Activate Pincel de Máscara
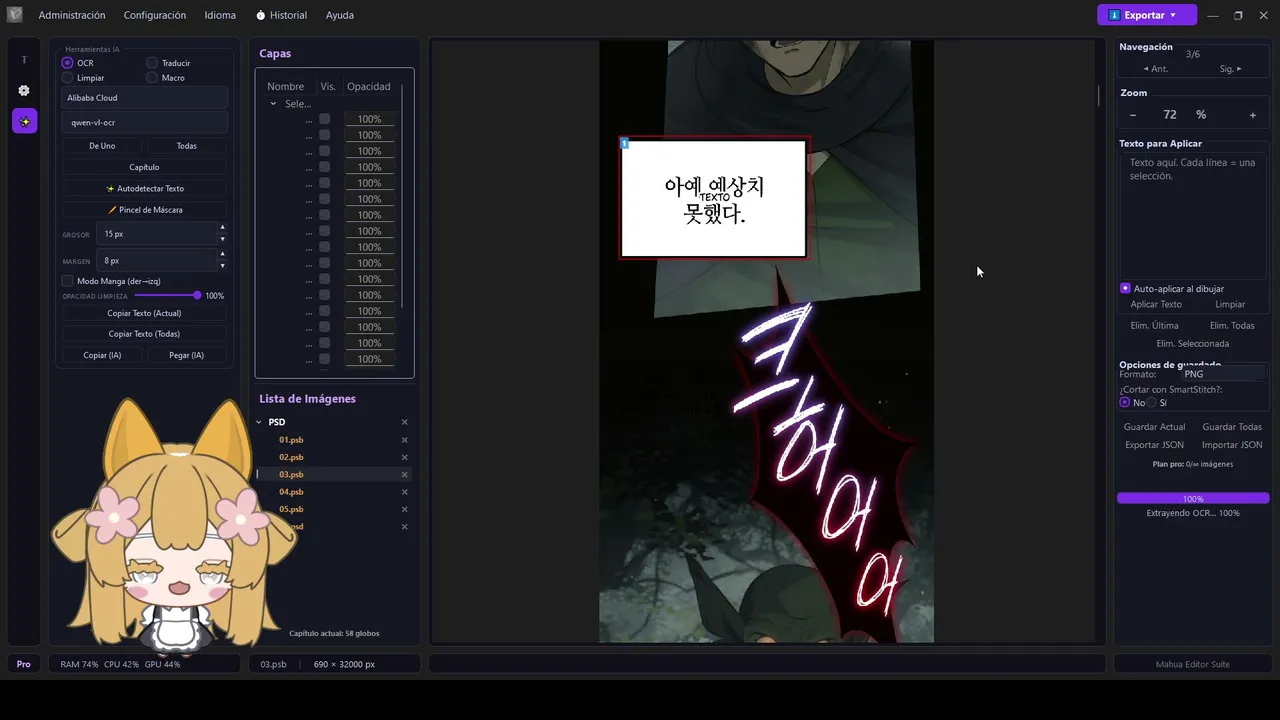Screen dimensions: 1280x720 coord(144,210)
